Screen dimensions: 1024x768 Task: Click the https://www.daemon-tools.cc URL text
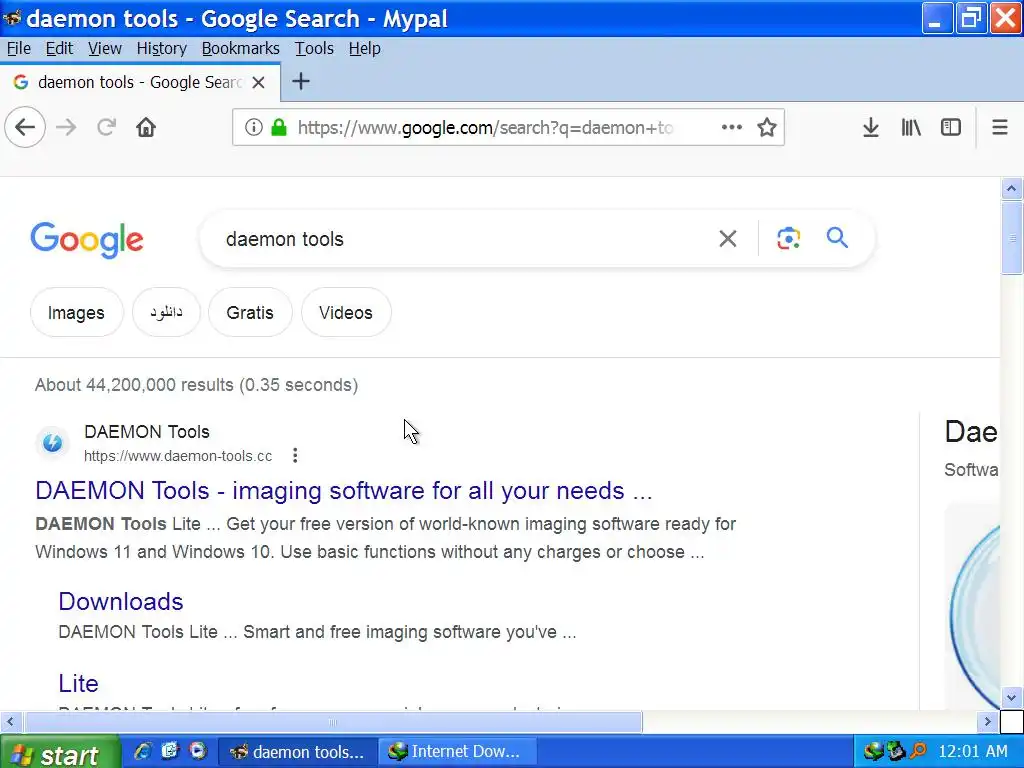pos(178,456)
